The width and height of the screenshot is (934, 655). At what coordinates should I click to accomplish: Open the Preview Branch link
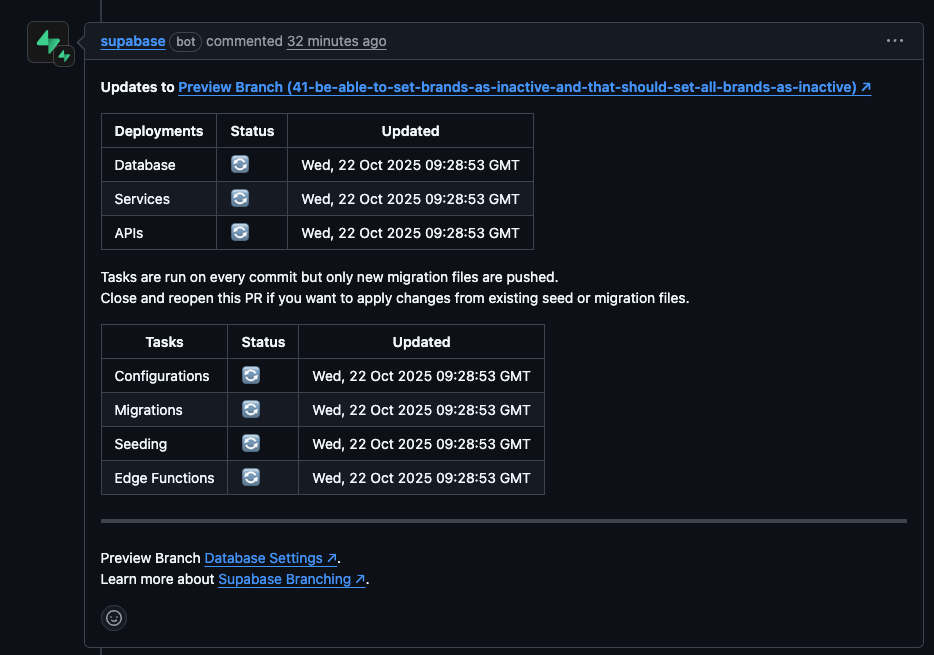point(524,87)
